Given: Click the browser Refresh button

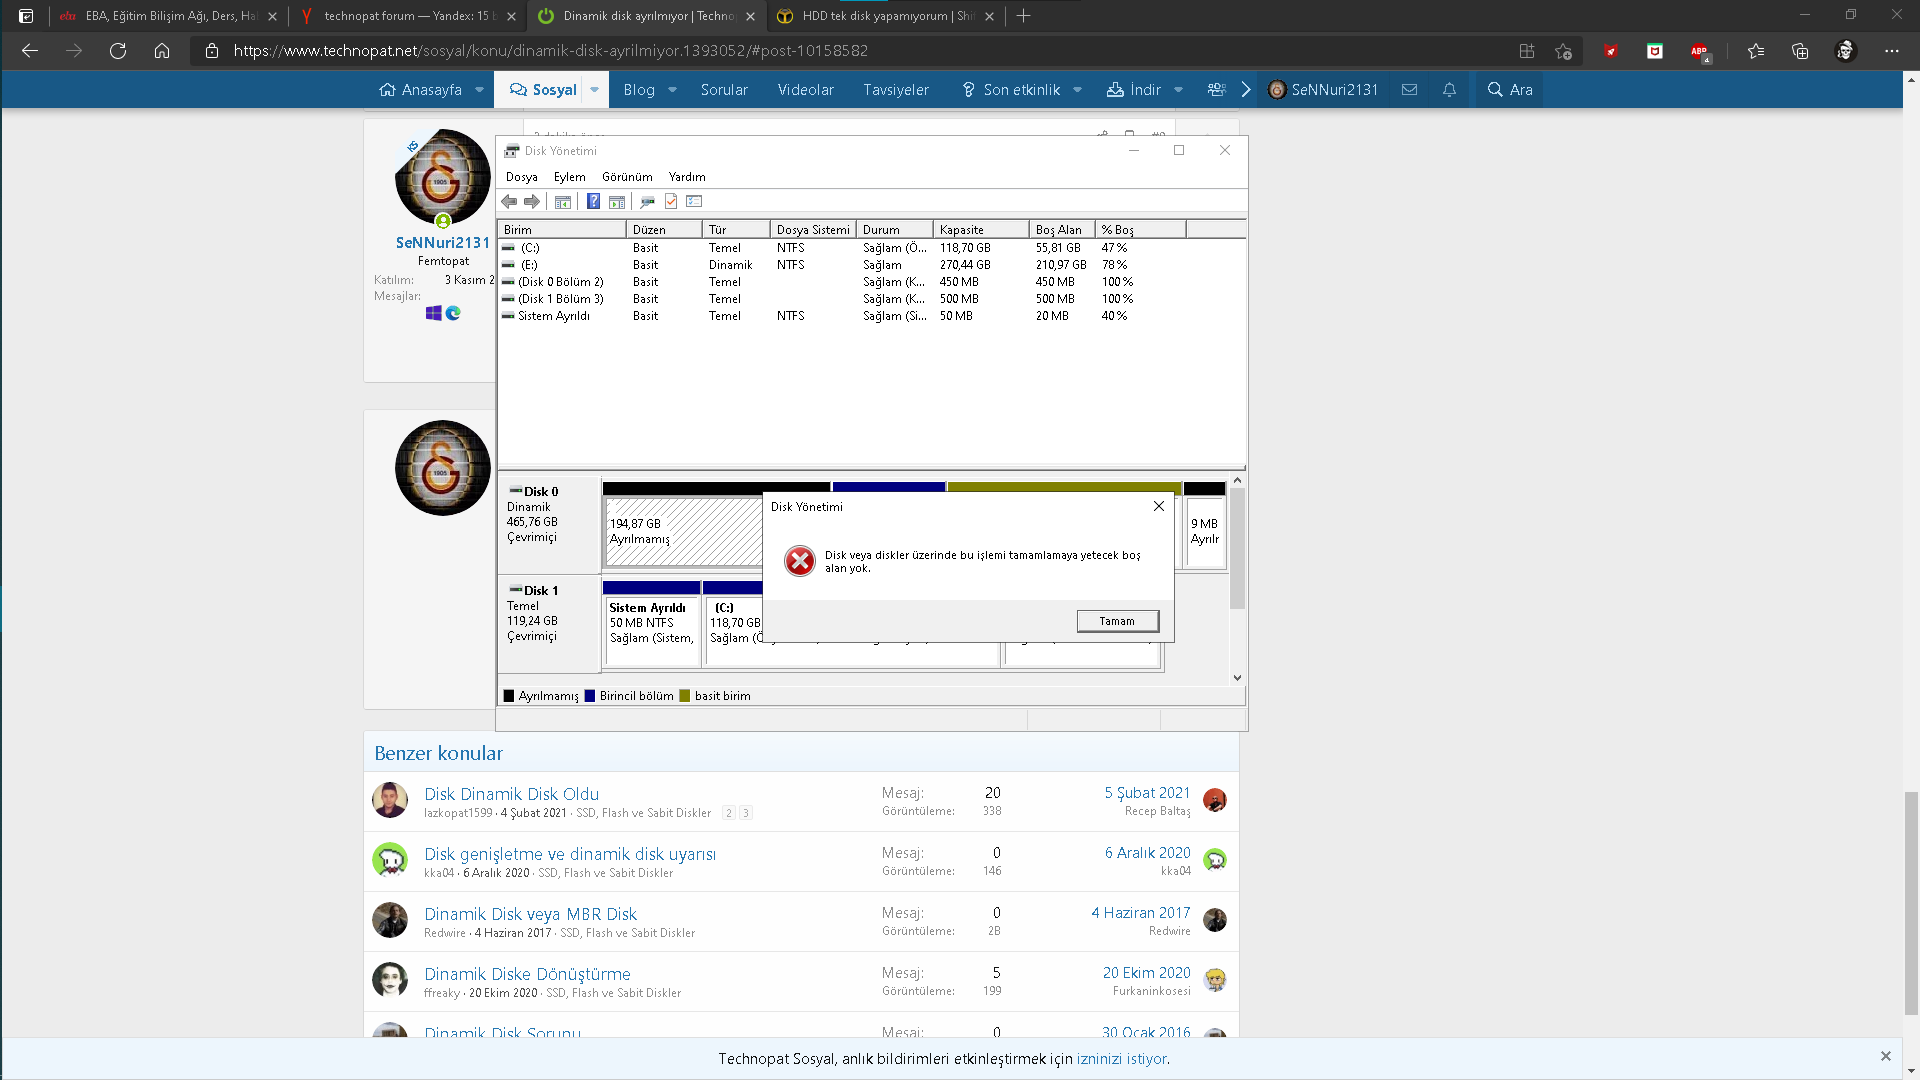Looking at the screenshot, I should [118, 51].
